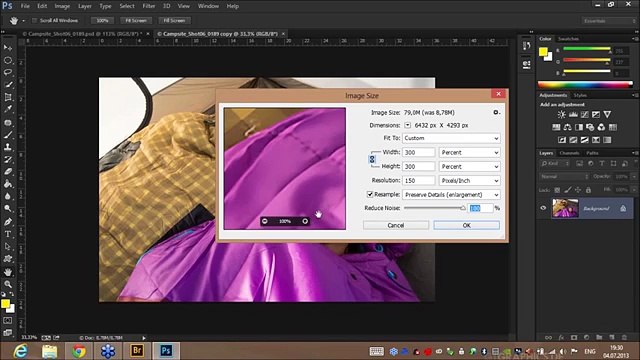This screenshot has width=640, height=360.
Task: Switch to the Styles tab
Action: [x=580, y=95]
